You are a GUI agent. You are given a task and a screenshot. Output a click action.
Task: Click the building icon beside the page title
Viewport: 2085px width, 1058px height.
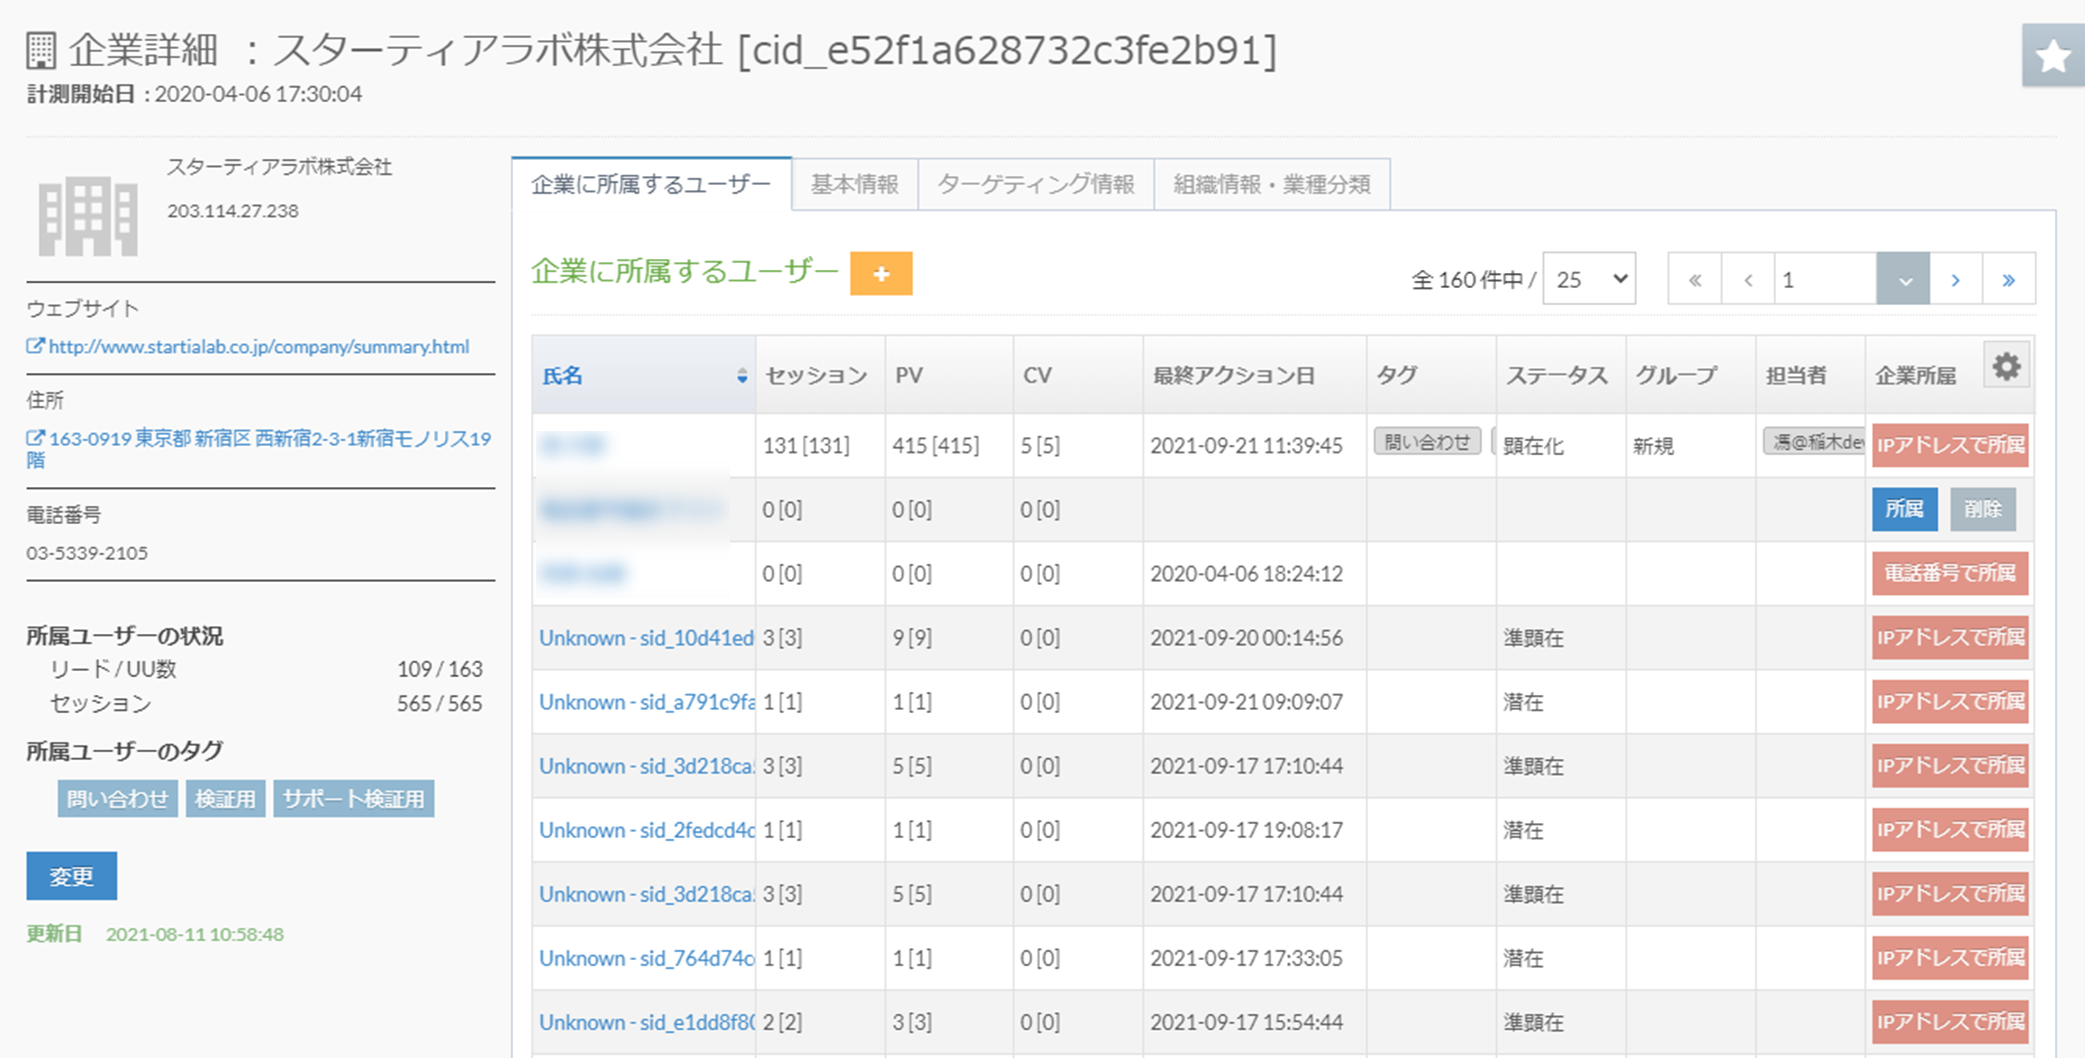(41, 50)
